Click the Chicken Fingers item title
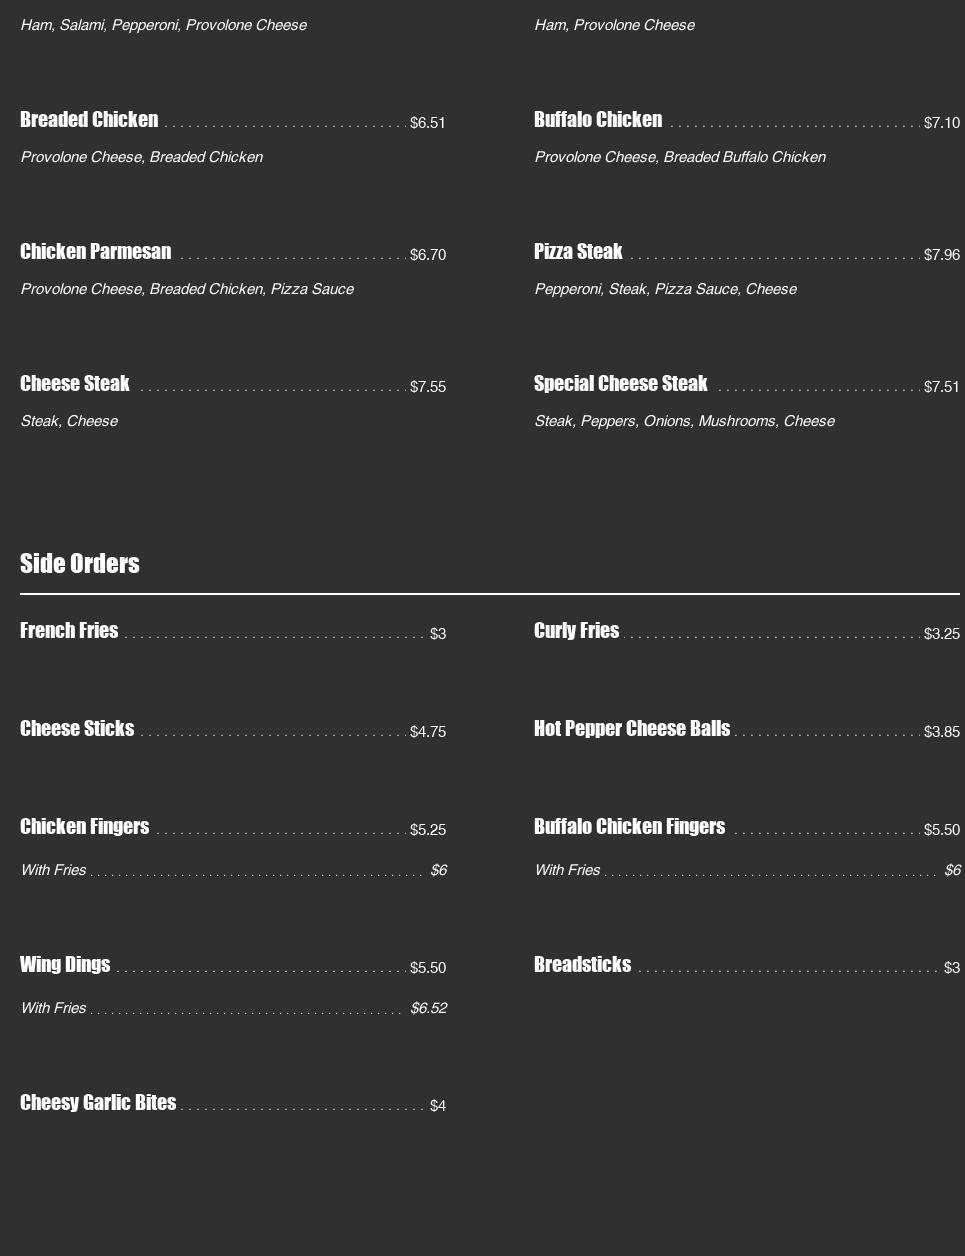The width and height of the screenshot is (965, 1256). (84, 827)
